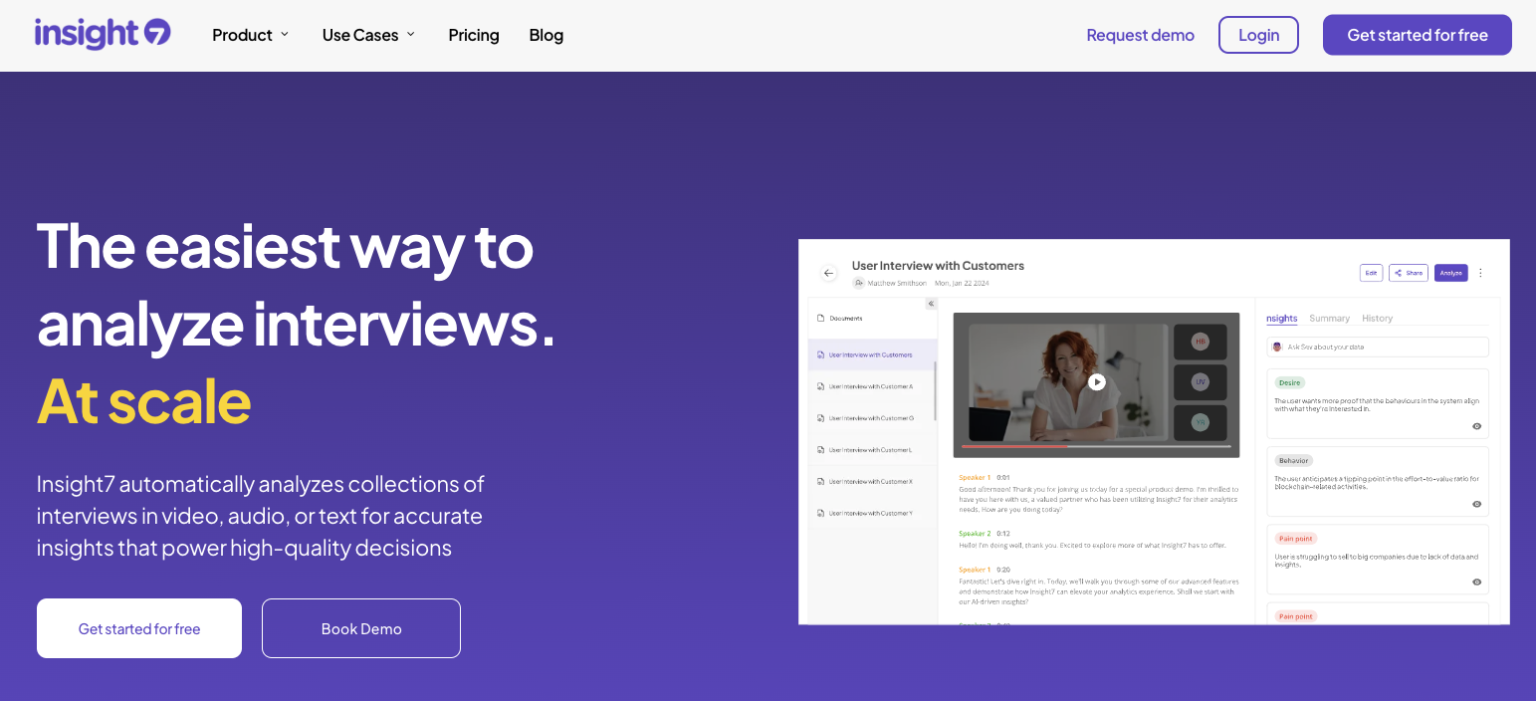Switch to the Summary tab
1536x701 pixels.
pyautogui.click(x=1330, y=318)
